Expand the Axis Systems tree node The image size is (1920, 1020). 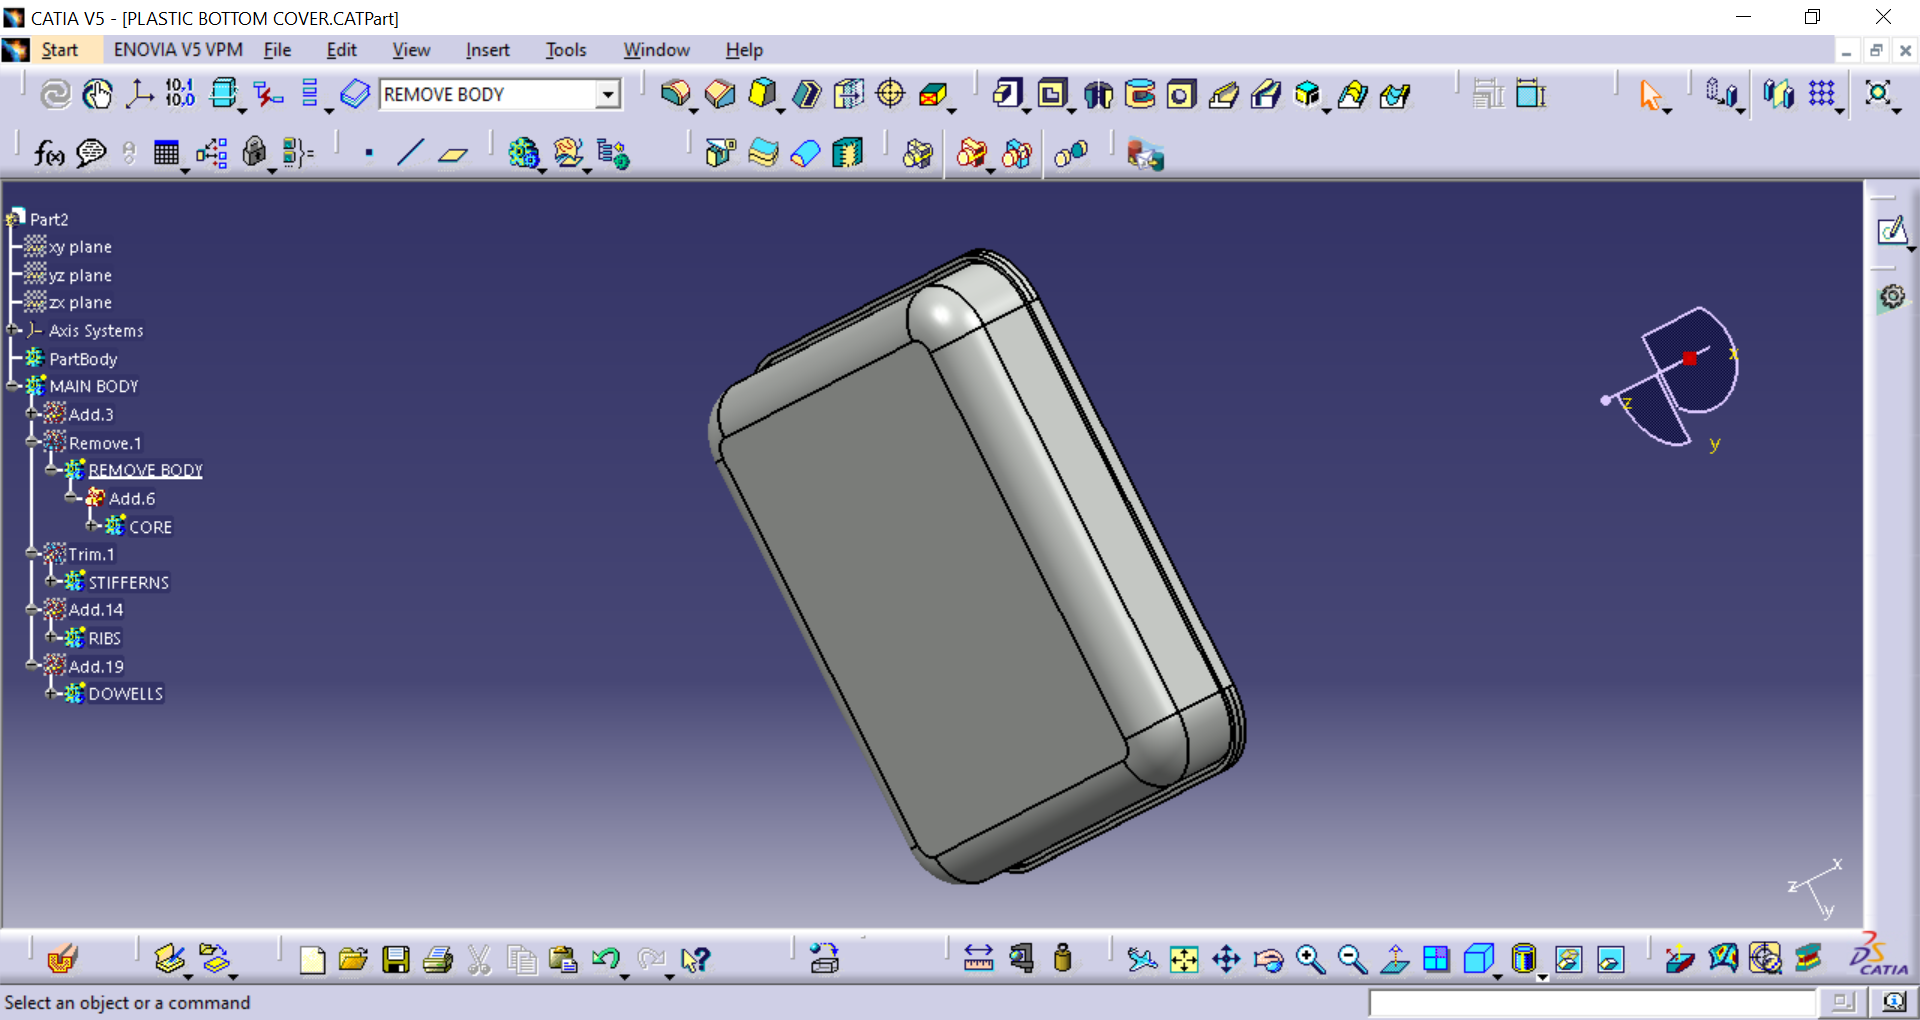[13, 330]
